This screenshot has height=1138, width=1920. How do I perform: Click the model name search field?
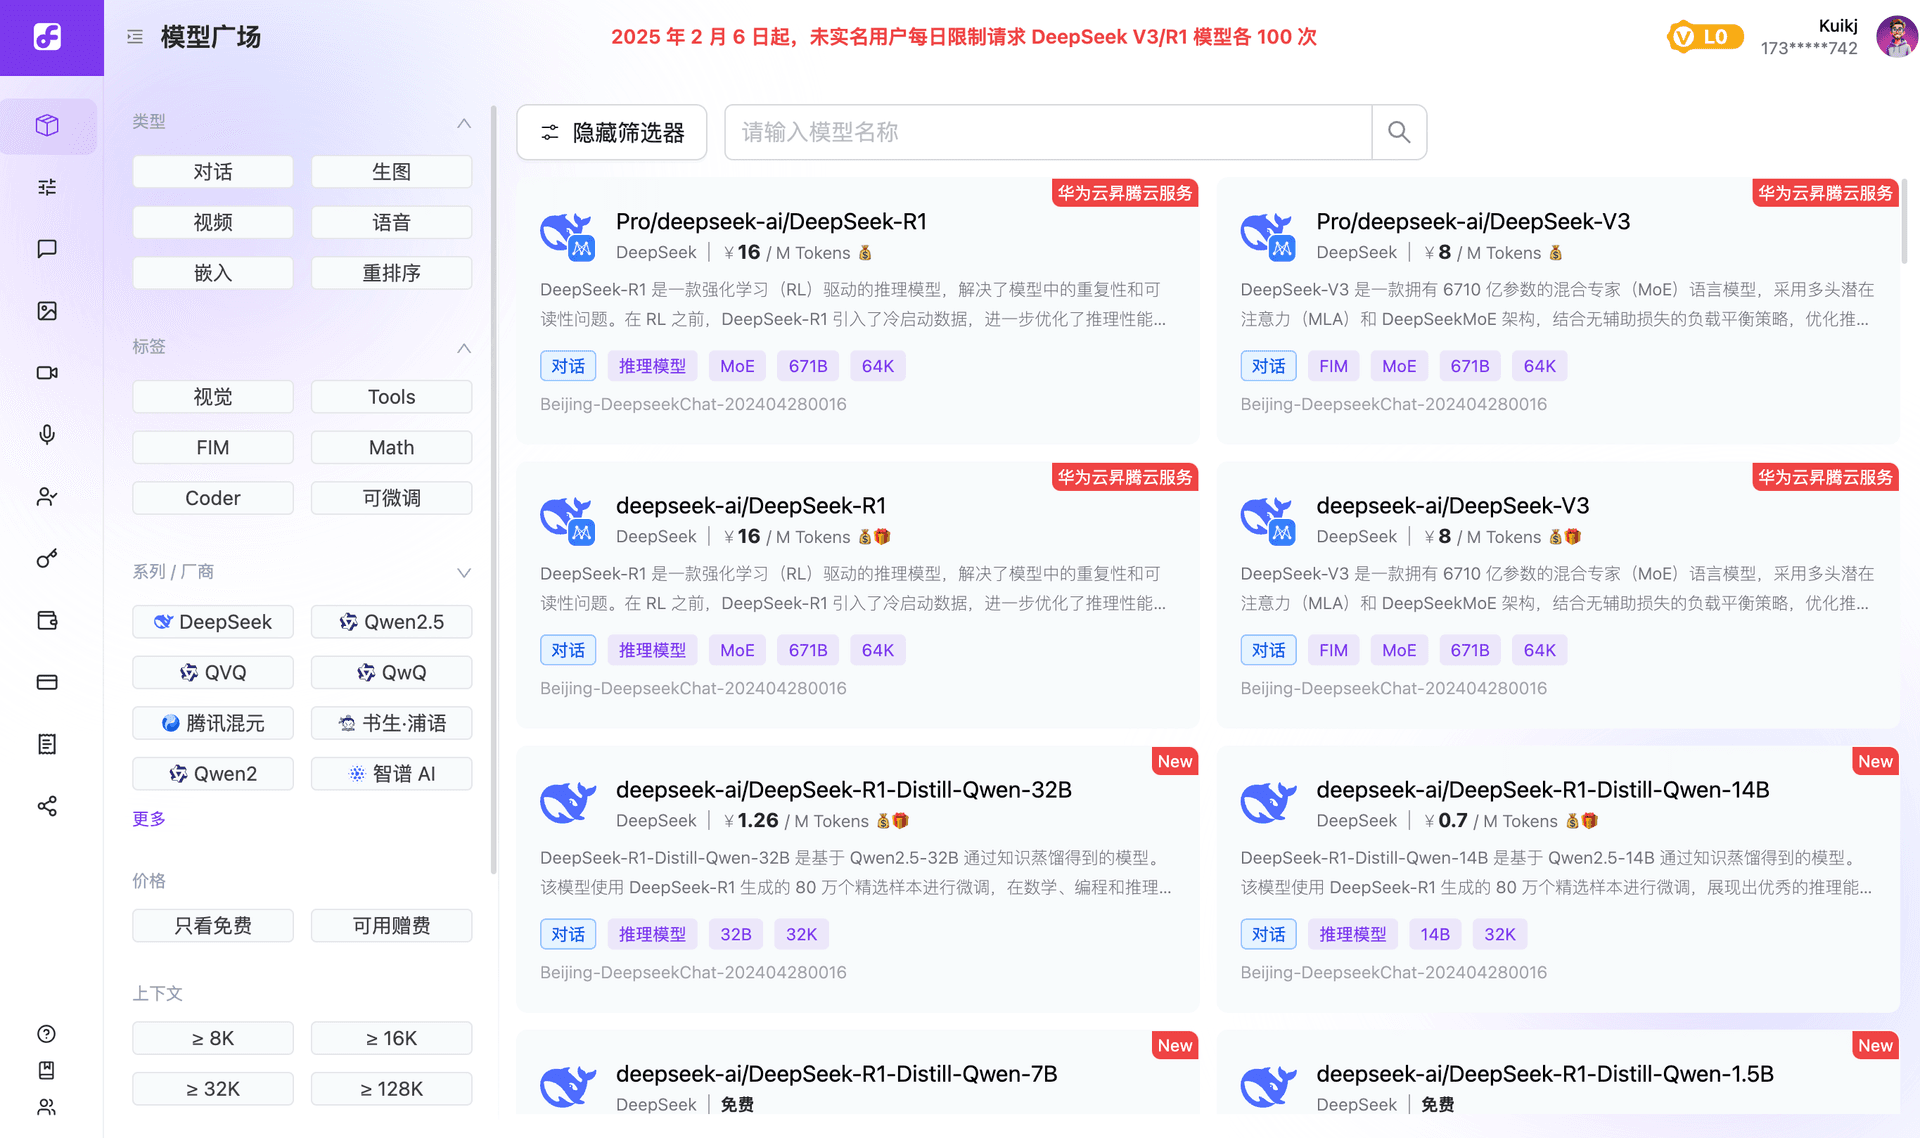1048,132
